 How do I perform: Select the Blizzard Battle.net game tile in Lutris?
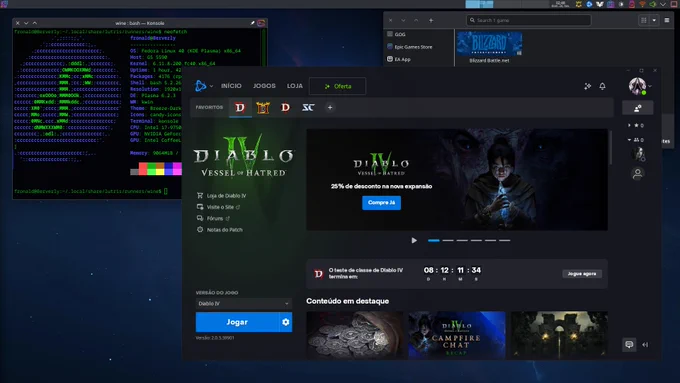(x=489, y=47)
